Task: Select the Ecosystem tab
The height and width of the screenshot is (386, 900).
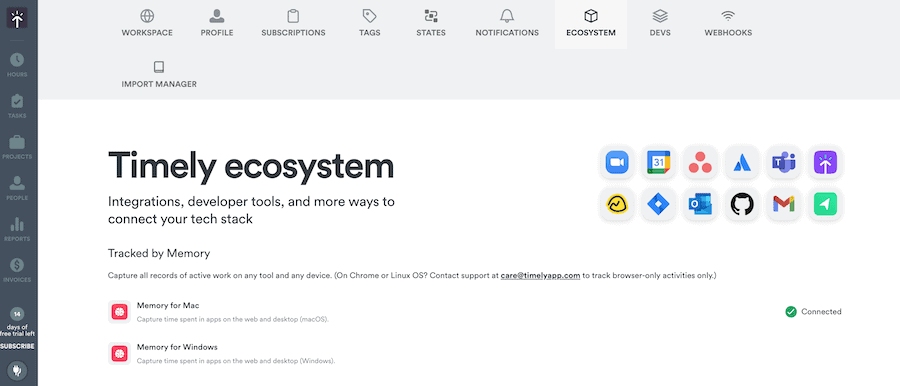Action: [591, 24]
